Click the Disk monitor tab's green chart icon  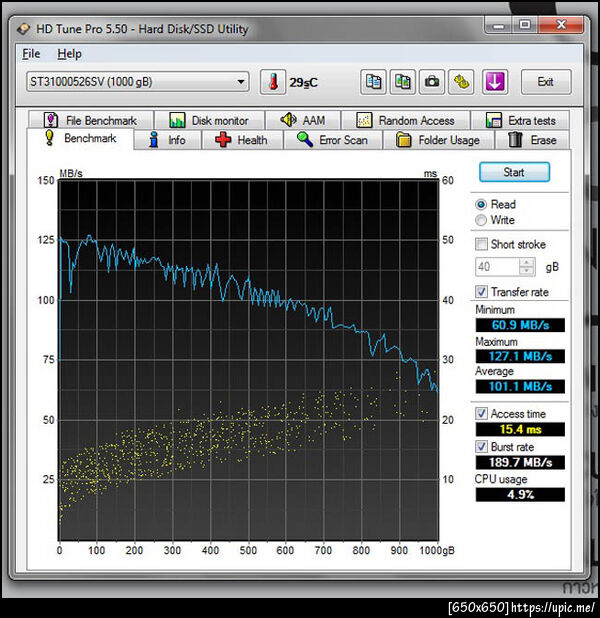point(177,120)
